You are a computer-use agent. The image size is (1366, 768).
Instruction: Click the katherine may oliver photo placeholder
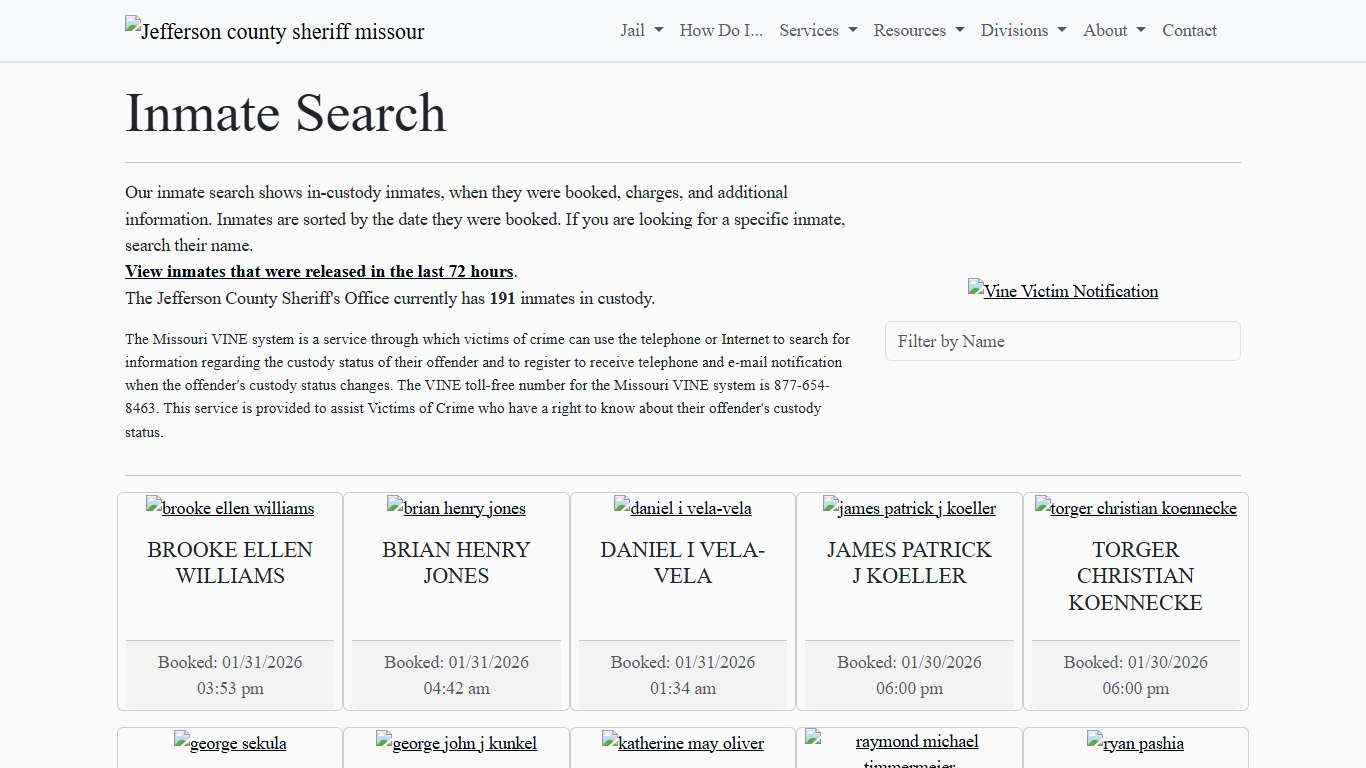(x=682, y=743)
